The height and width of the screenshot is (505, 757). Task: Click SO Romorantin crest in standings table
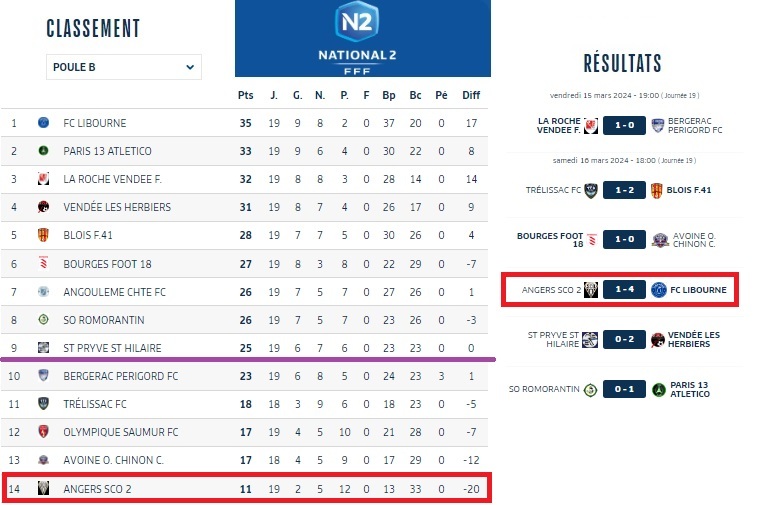point(43,320)
